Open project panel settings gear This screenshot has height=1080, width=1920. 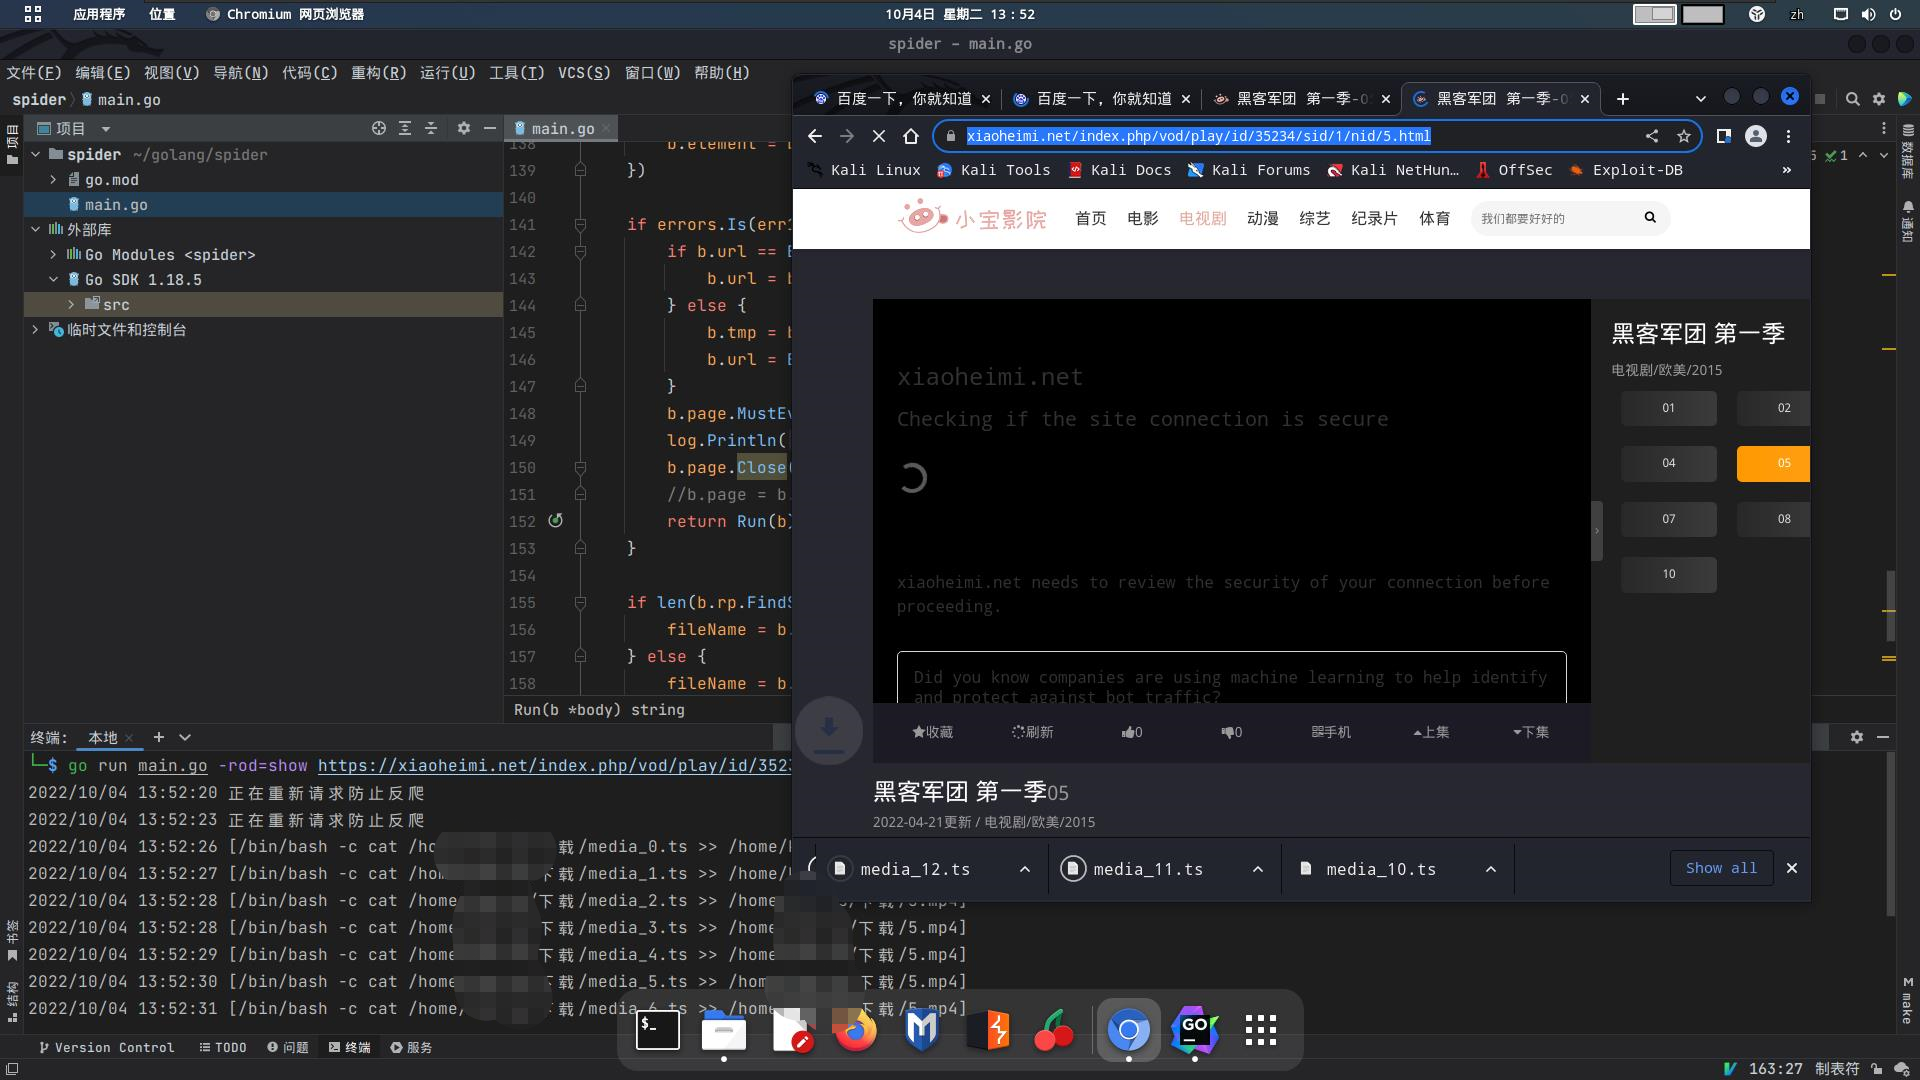pyautogui.click(x=463, y=128)
